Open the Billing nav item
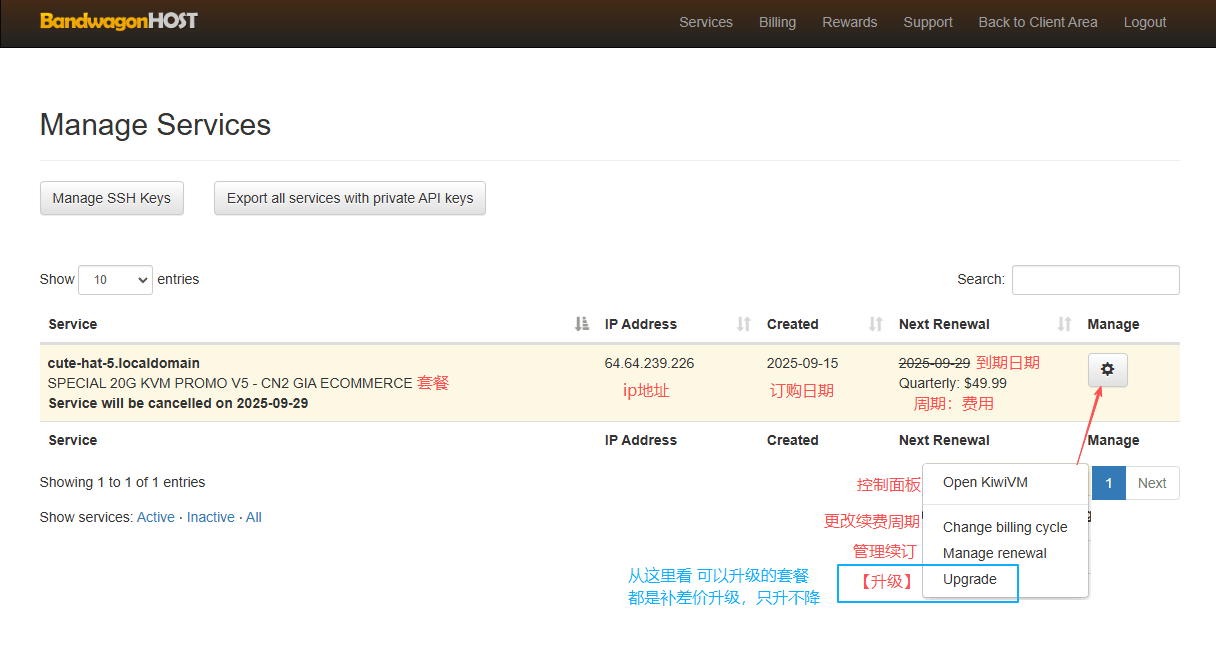 click(777, 22)
